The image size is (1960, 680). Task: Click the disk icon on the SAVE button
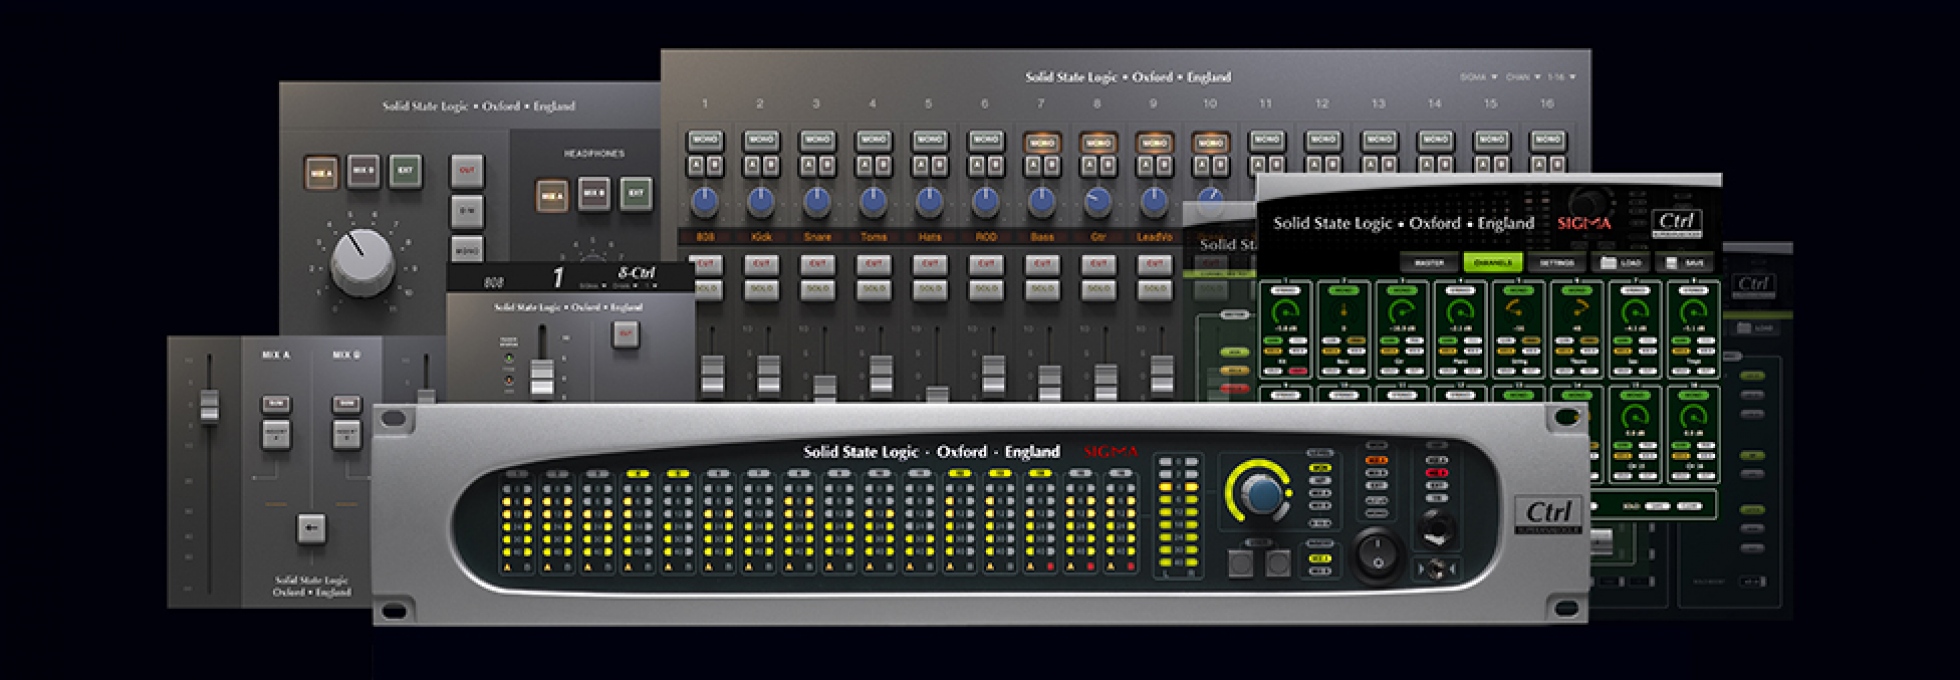point(1672,263)
